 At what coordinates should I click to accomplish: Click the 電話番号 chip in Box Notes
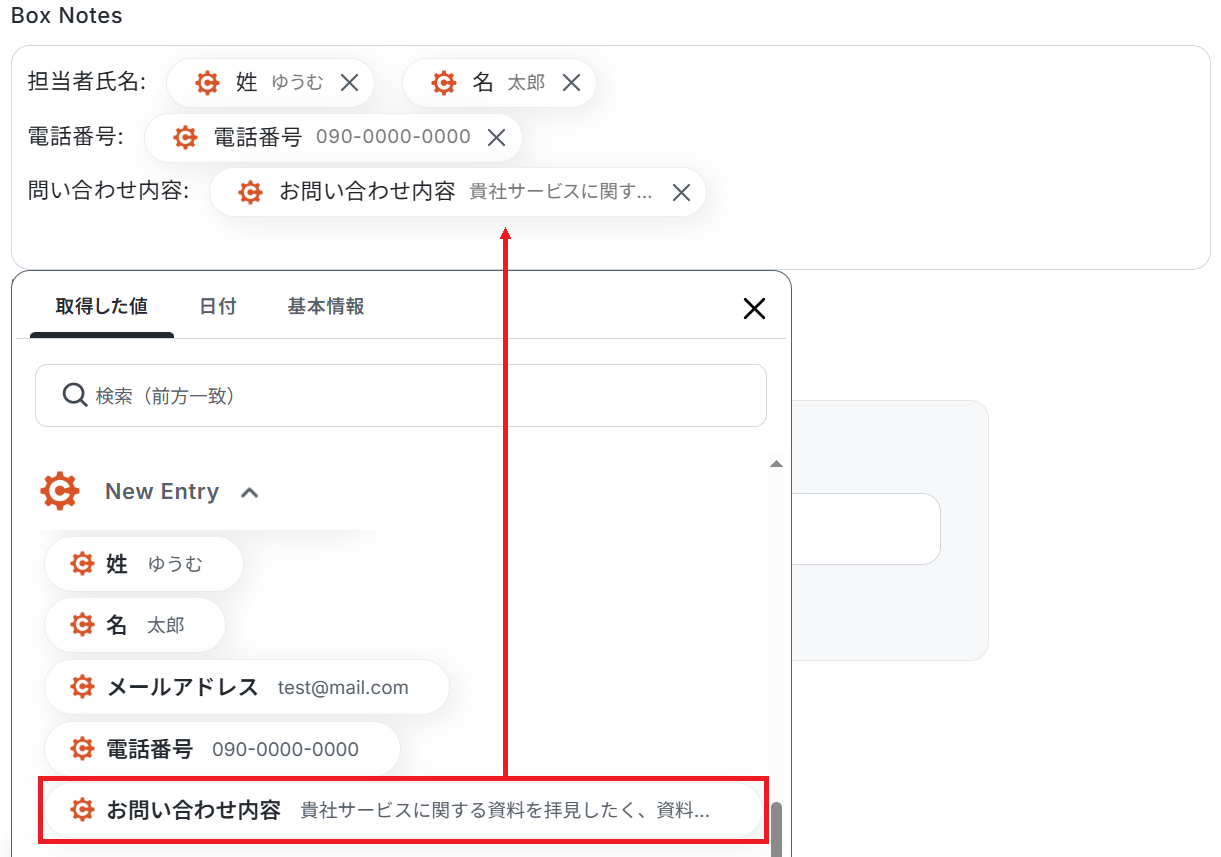tap(333, 138)
